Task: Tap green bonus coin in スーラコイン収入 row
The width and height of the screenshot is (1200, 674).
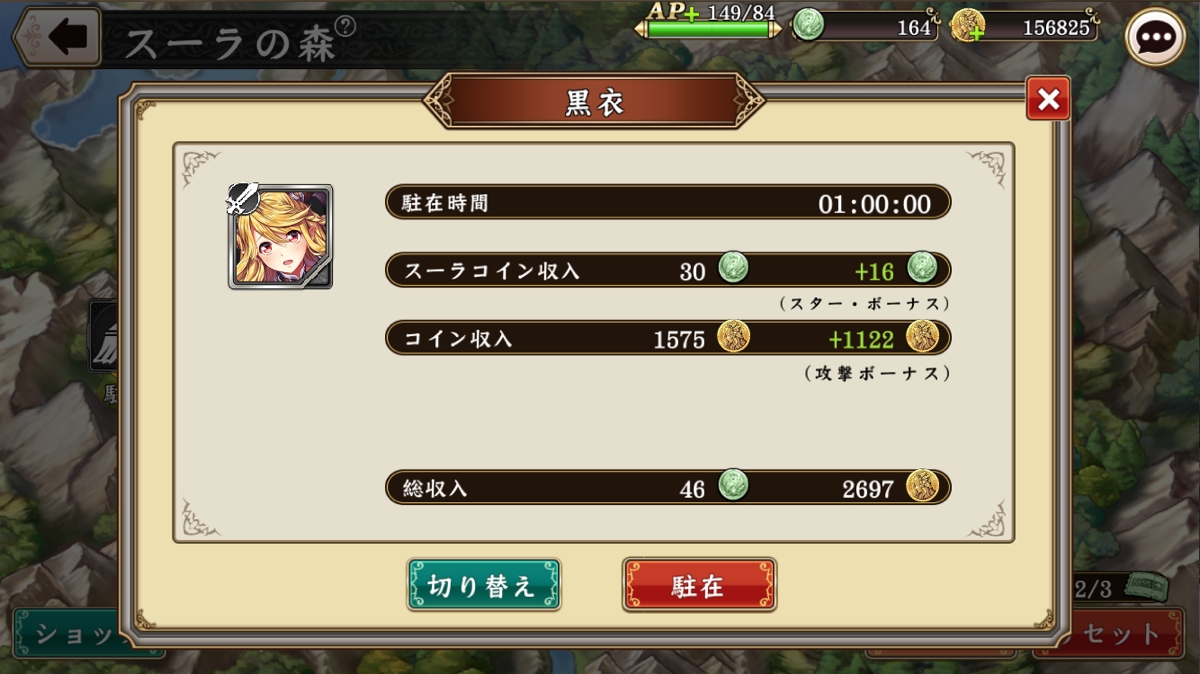Action: (922, 268)
